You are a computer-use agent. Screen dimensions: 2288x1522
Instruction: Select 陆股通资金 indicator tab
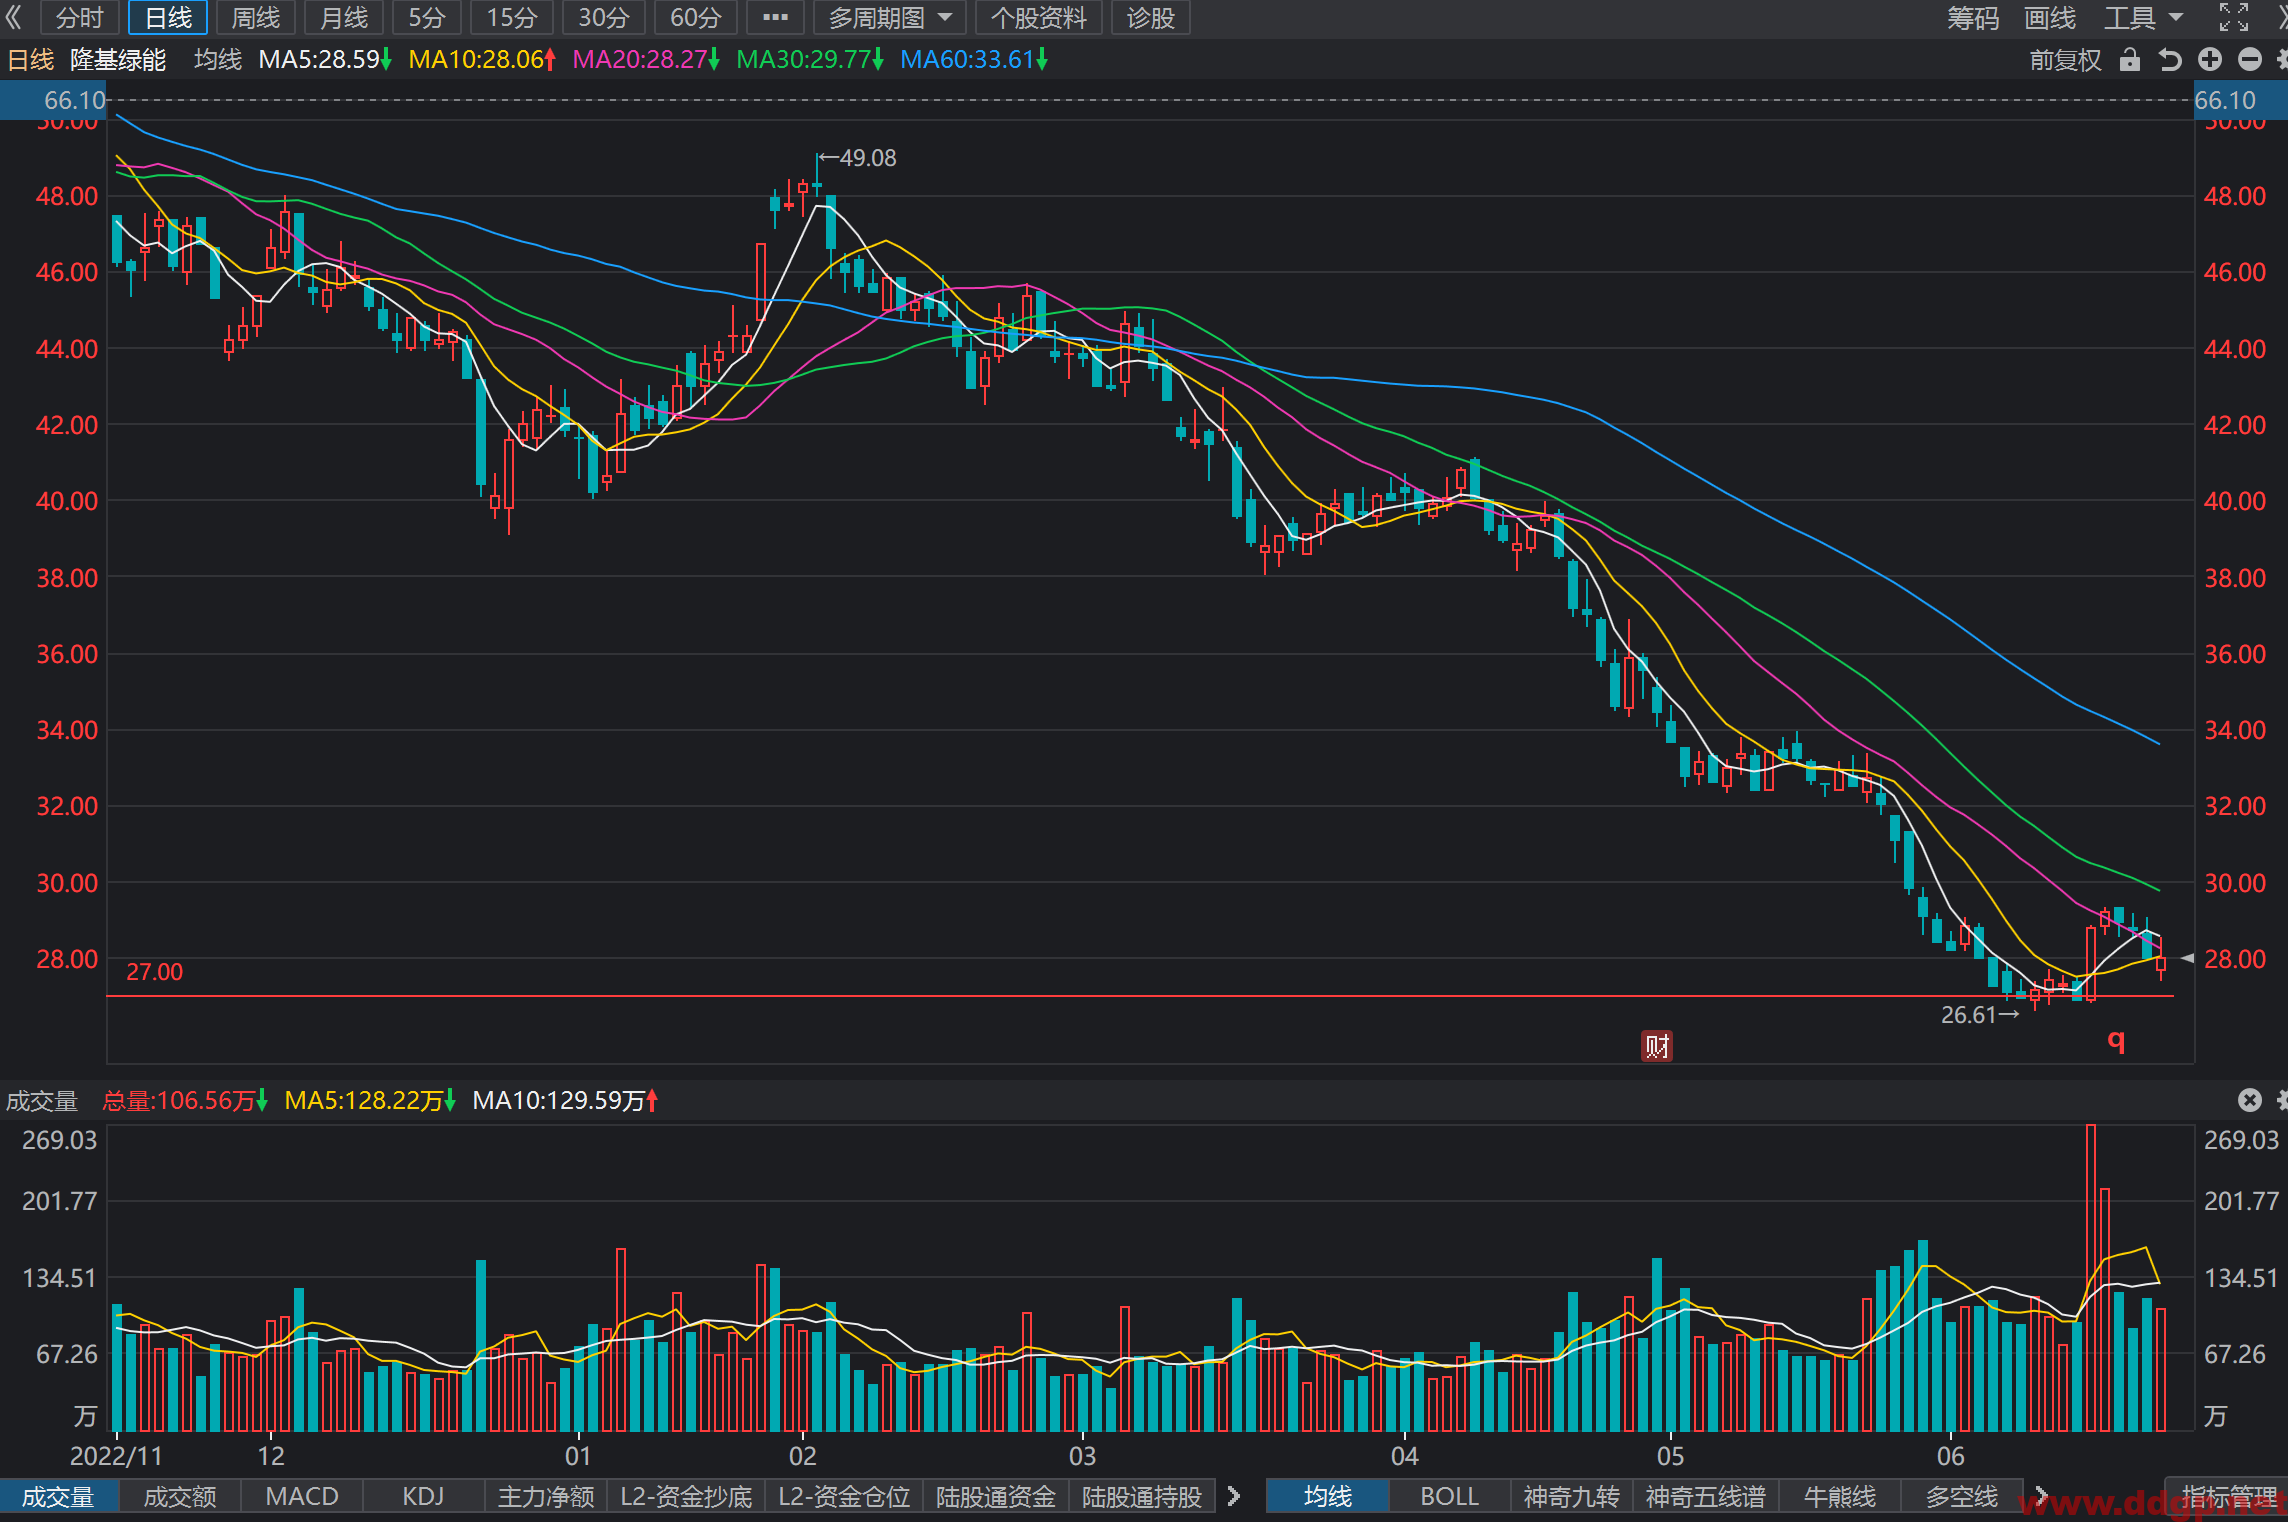point(996,1496)
